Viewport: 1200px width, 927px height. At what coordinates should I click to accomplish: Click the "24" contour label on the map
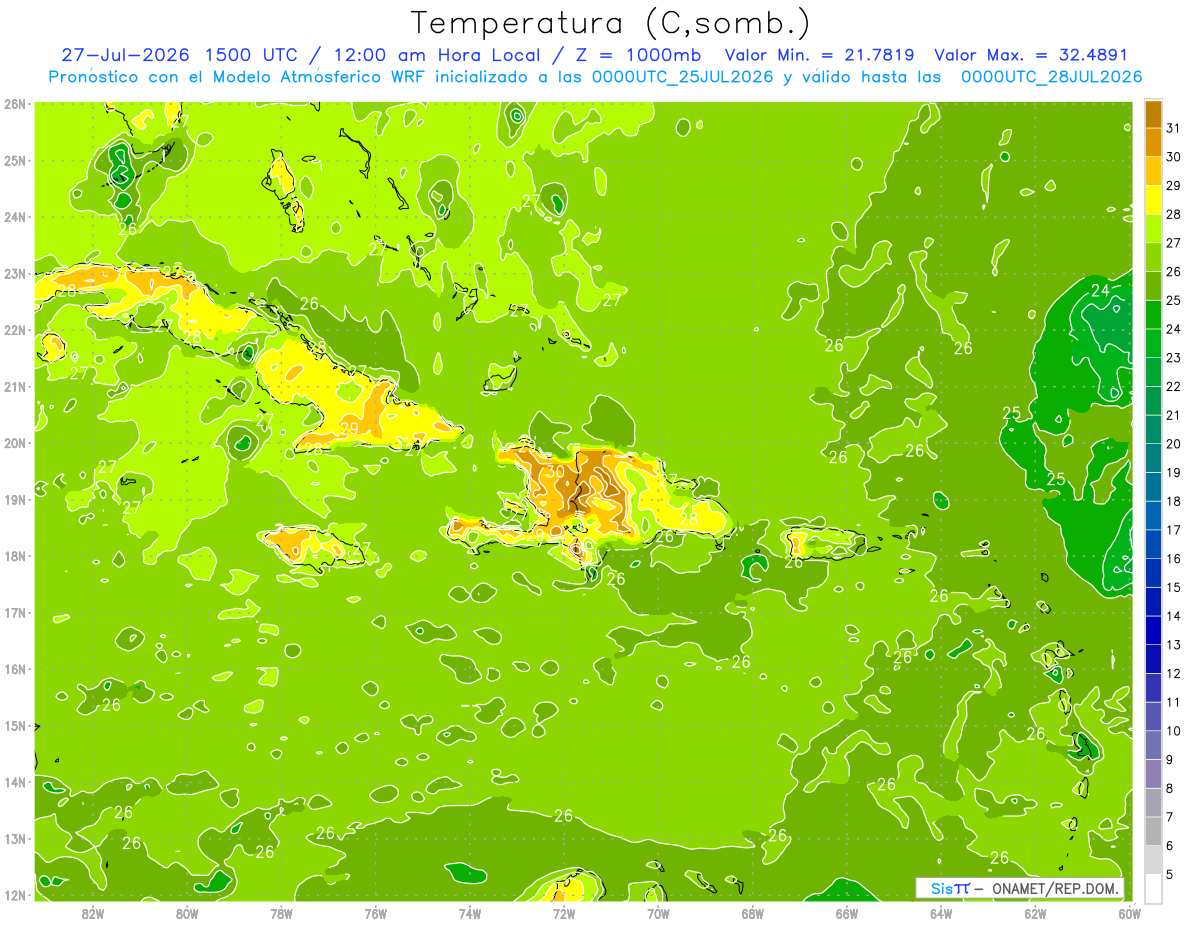(1100, 291)
